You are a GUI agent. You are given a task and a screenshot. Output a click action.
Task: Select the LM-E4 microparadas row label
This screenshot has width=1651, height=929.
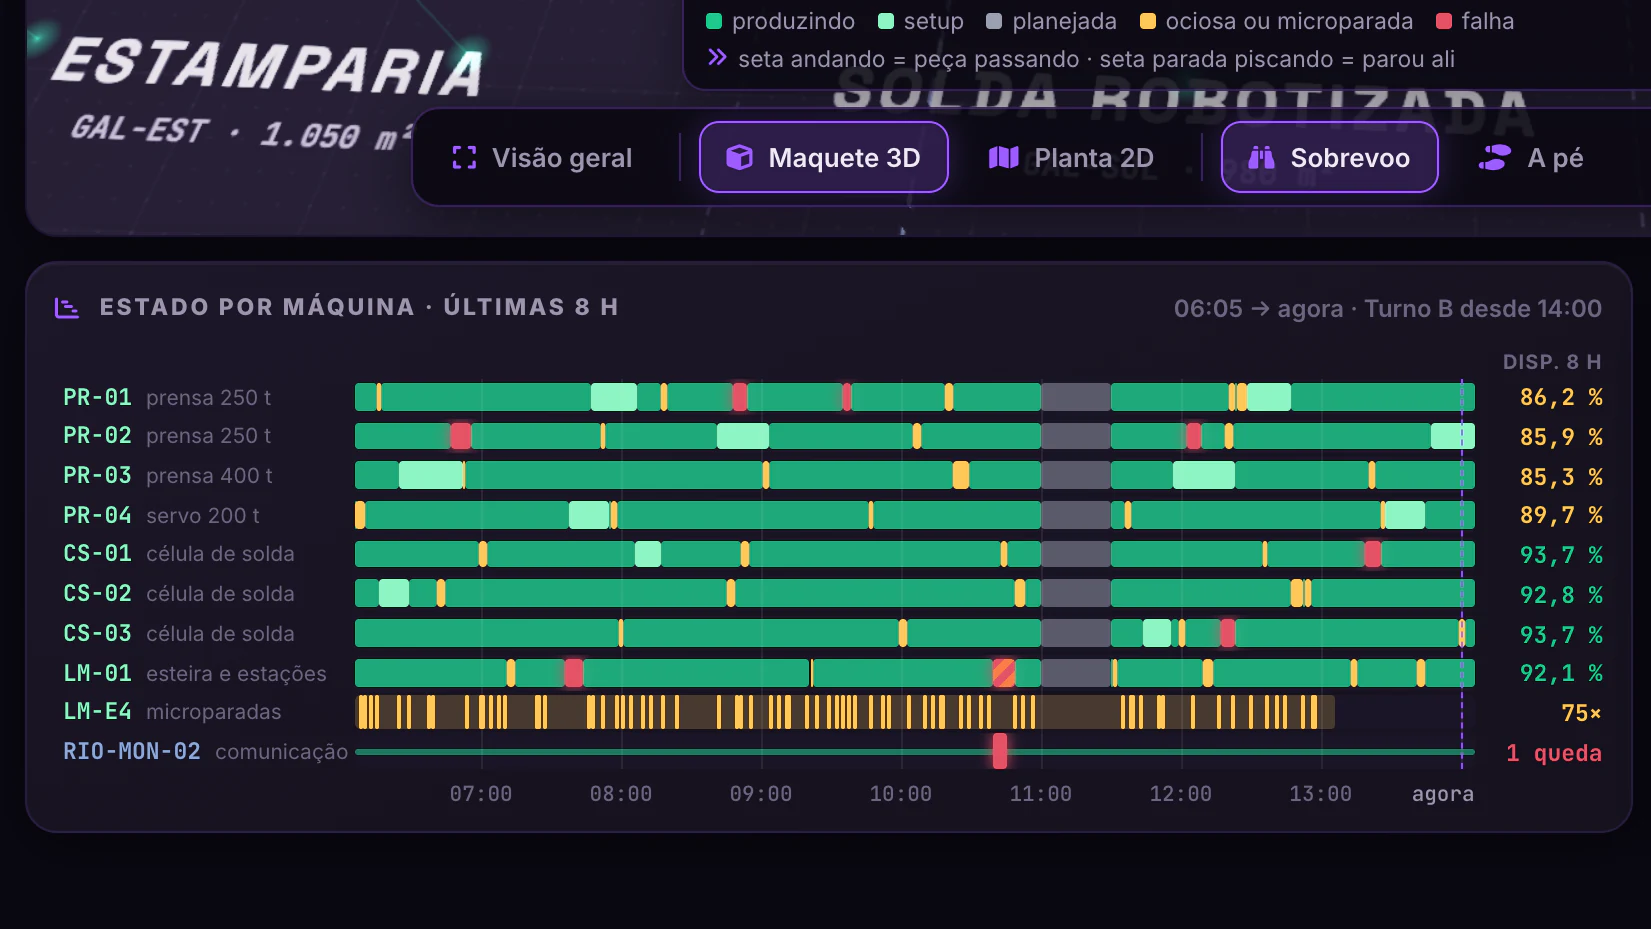(172, 712)
